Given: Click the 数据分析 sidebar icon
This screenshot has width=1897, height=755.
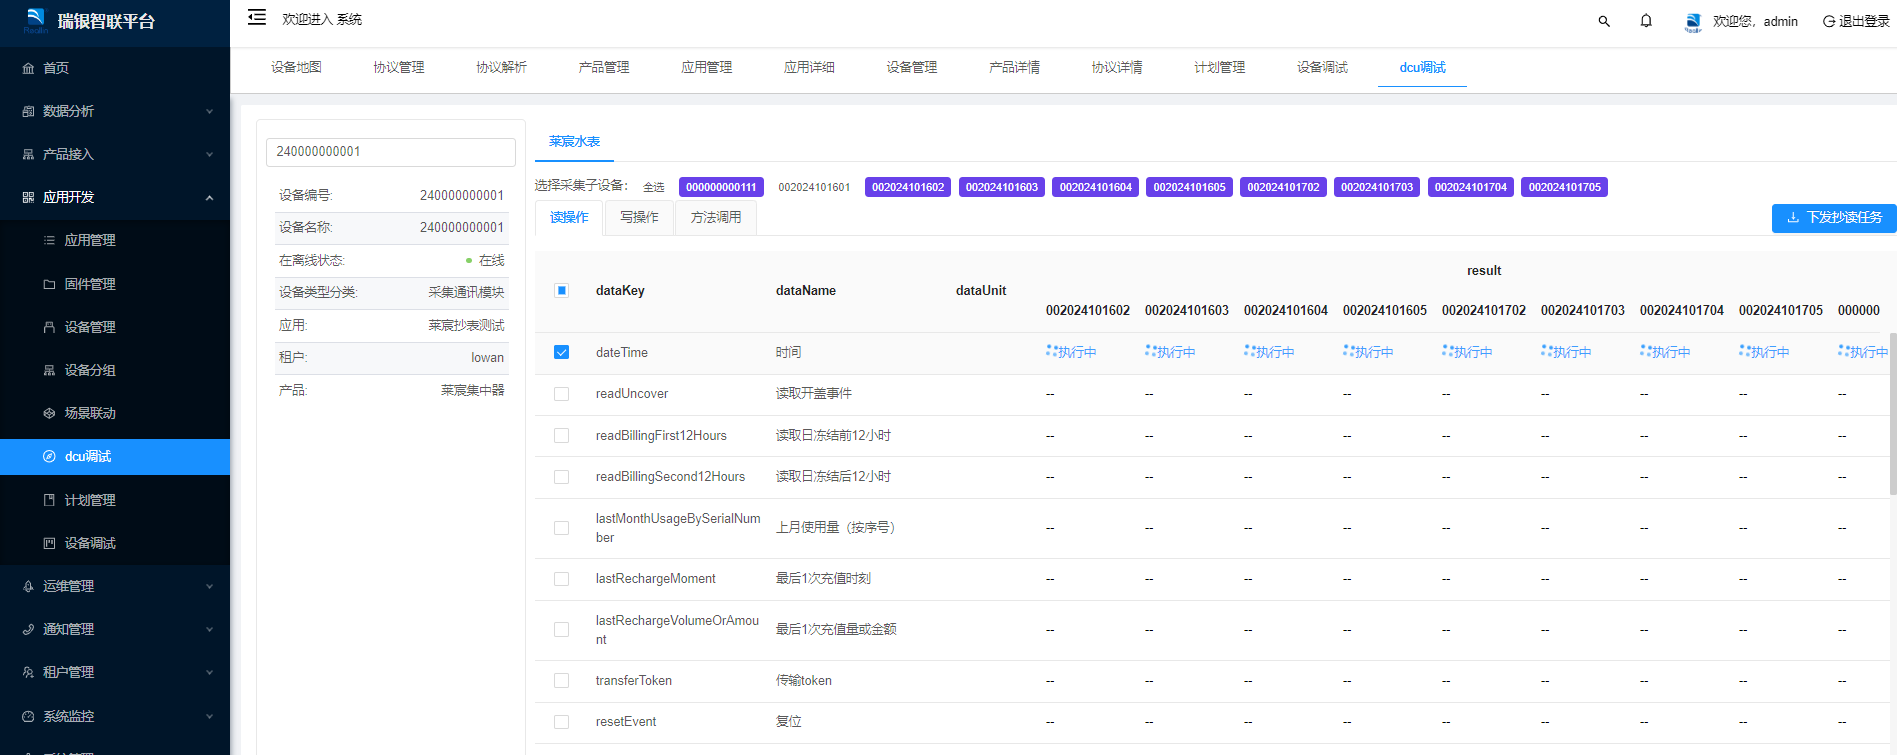Looking at the screenshot, I should (x=28, y=111).
